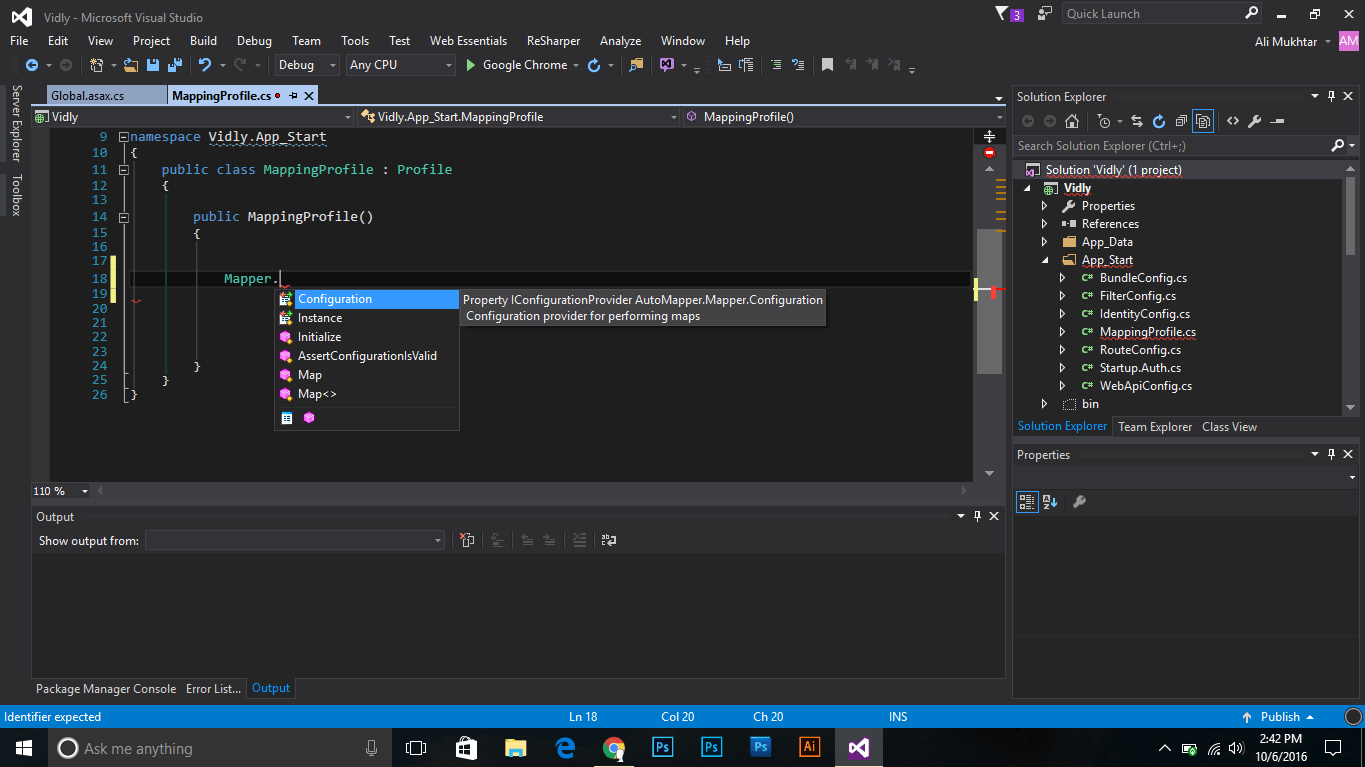Viewport: 1365px width, 767px height.
Task: Open Adobe Illustrator from the taskbar
Action: 810,748
